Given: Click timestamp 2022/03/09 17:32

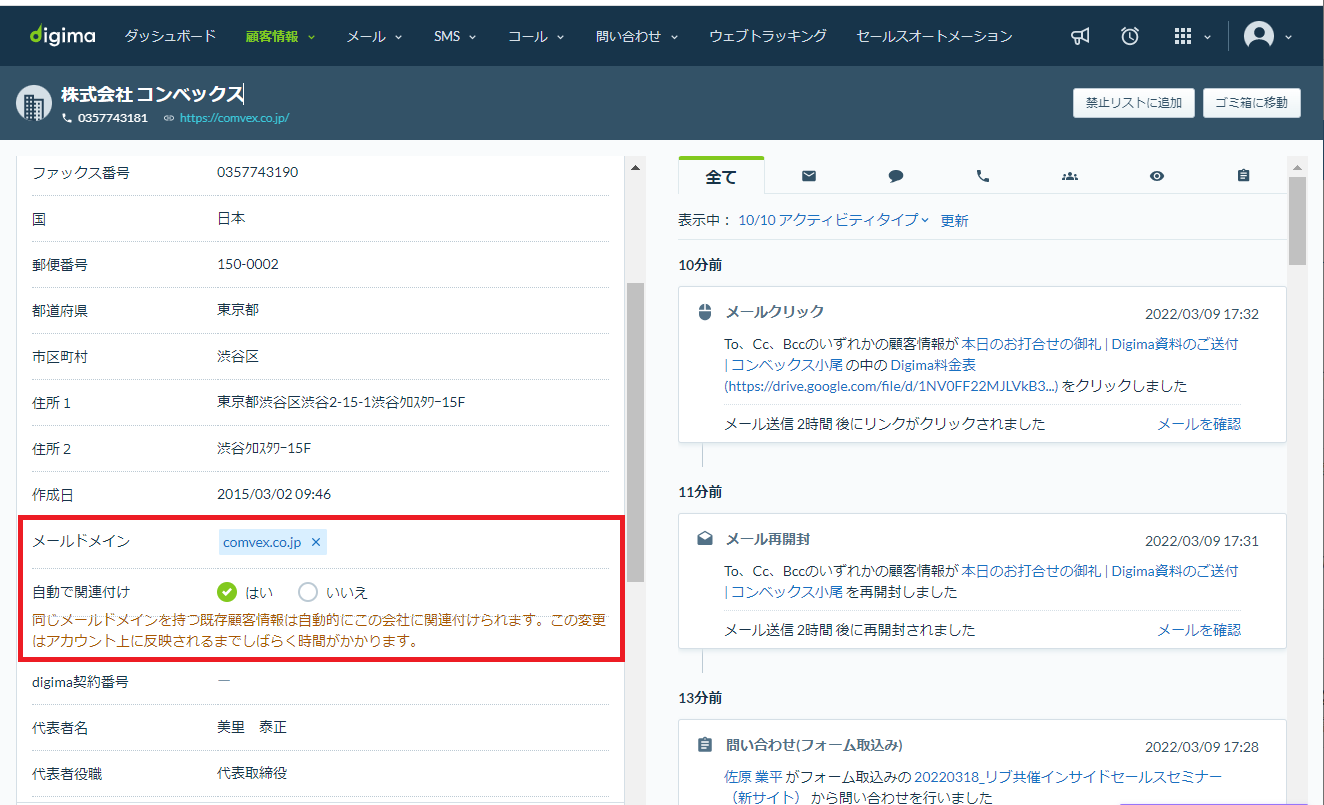Looking at the screenshot, I should [1202, 314].
